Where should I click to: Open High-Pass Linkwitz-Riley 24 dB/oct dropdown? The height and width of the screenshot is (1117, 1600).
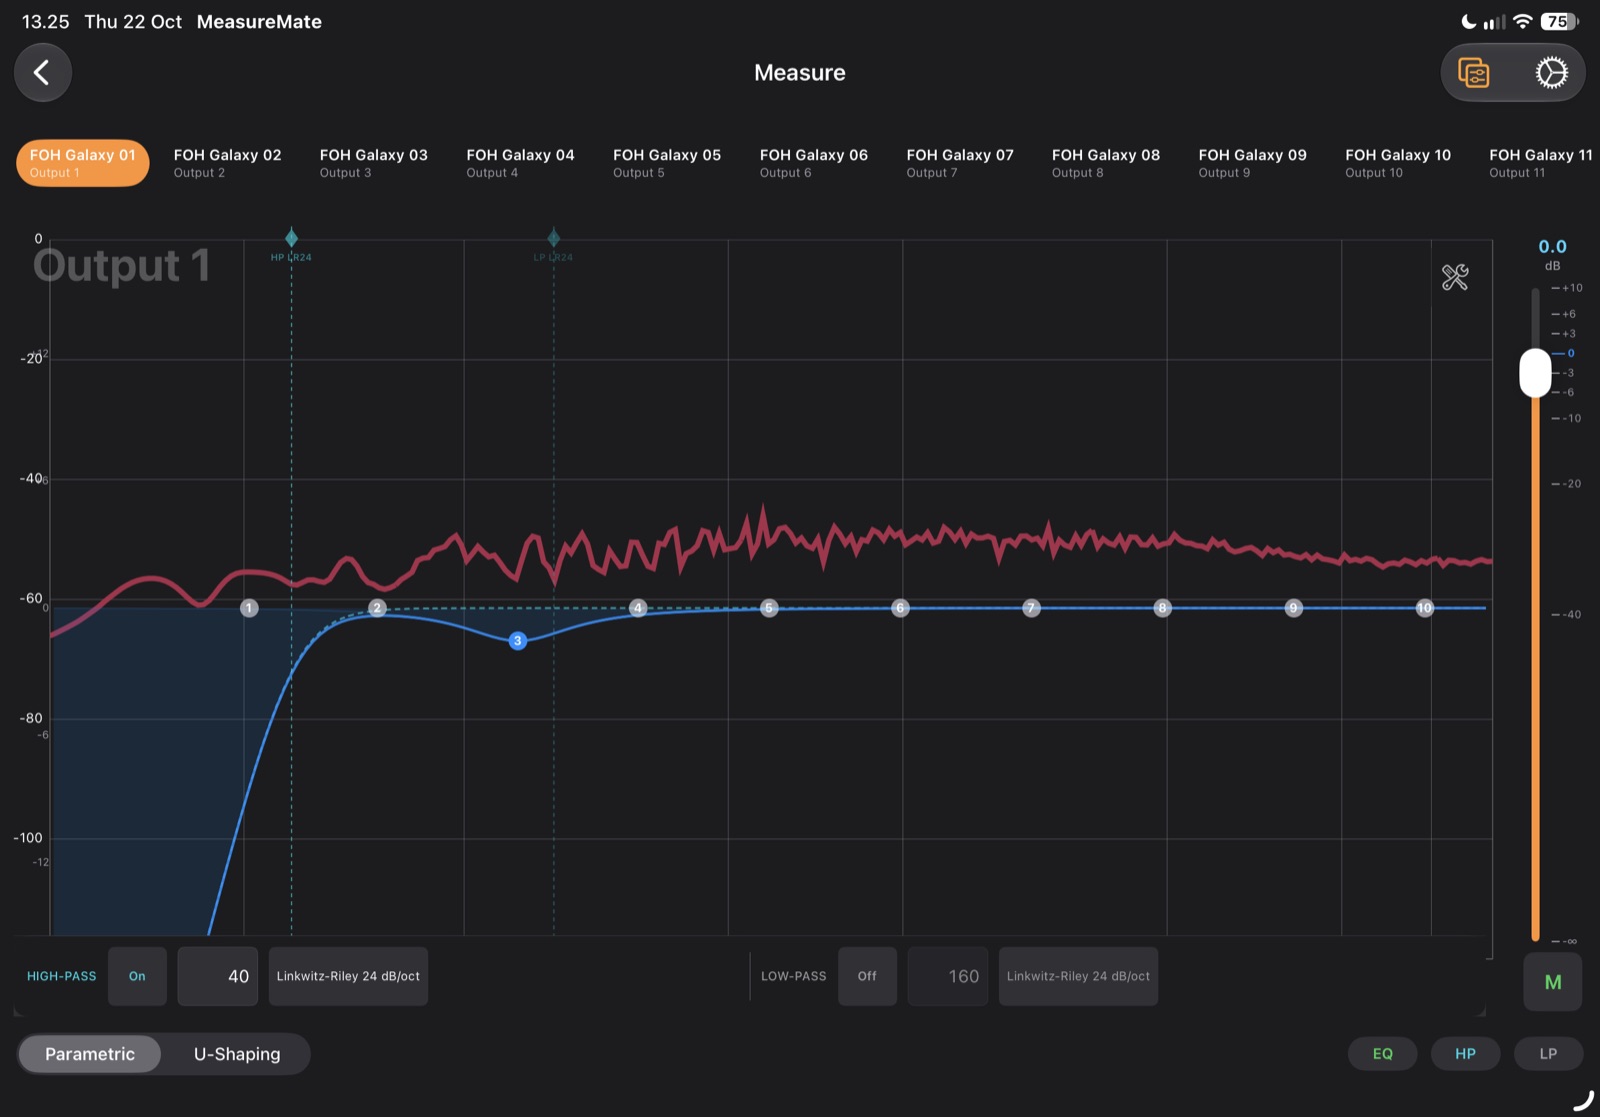coord(348,976)
